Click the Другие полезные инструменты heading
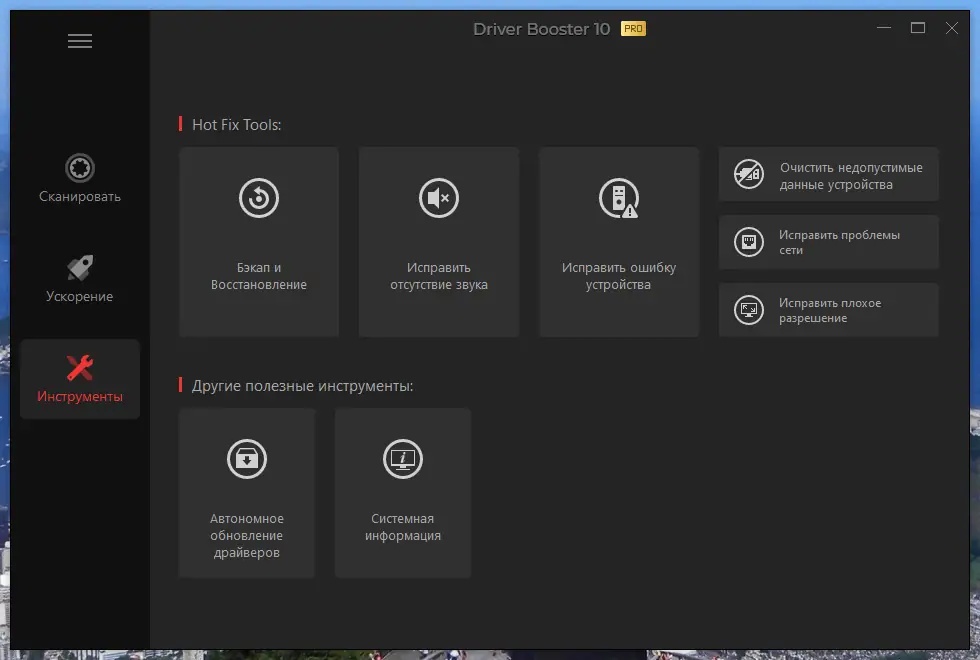 [302, 386]
